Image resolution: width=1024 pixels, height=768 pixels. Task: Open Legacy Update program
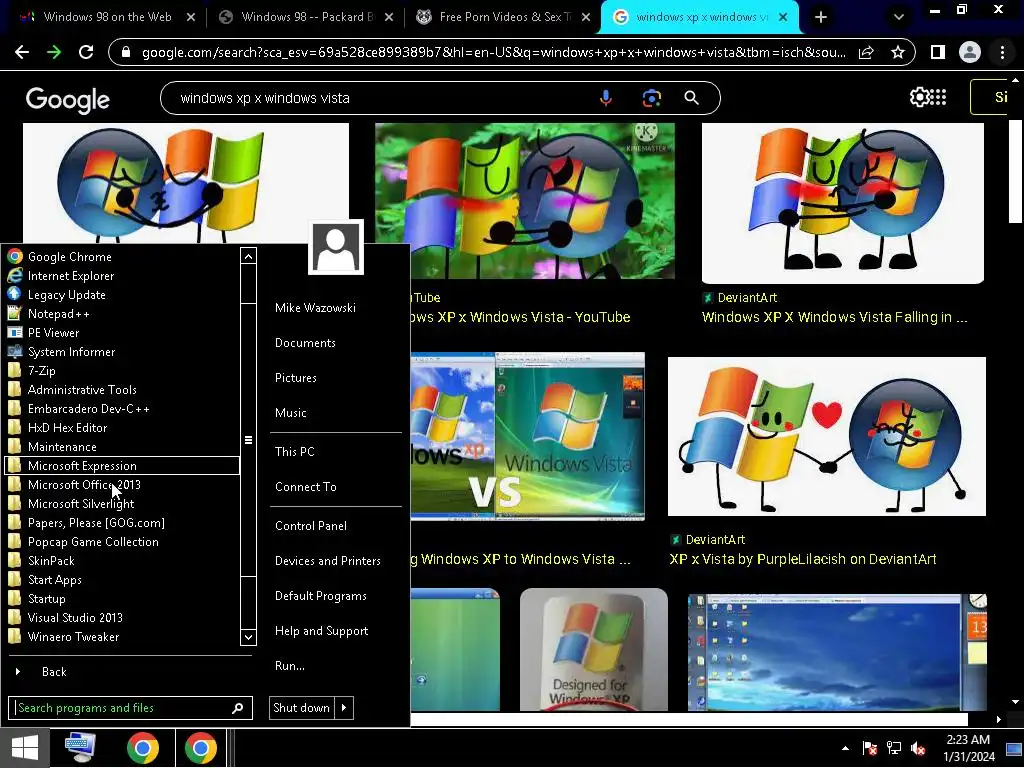tap(123, 295)
